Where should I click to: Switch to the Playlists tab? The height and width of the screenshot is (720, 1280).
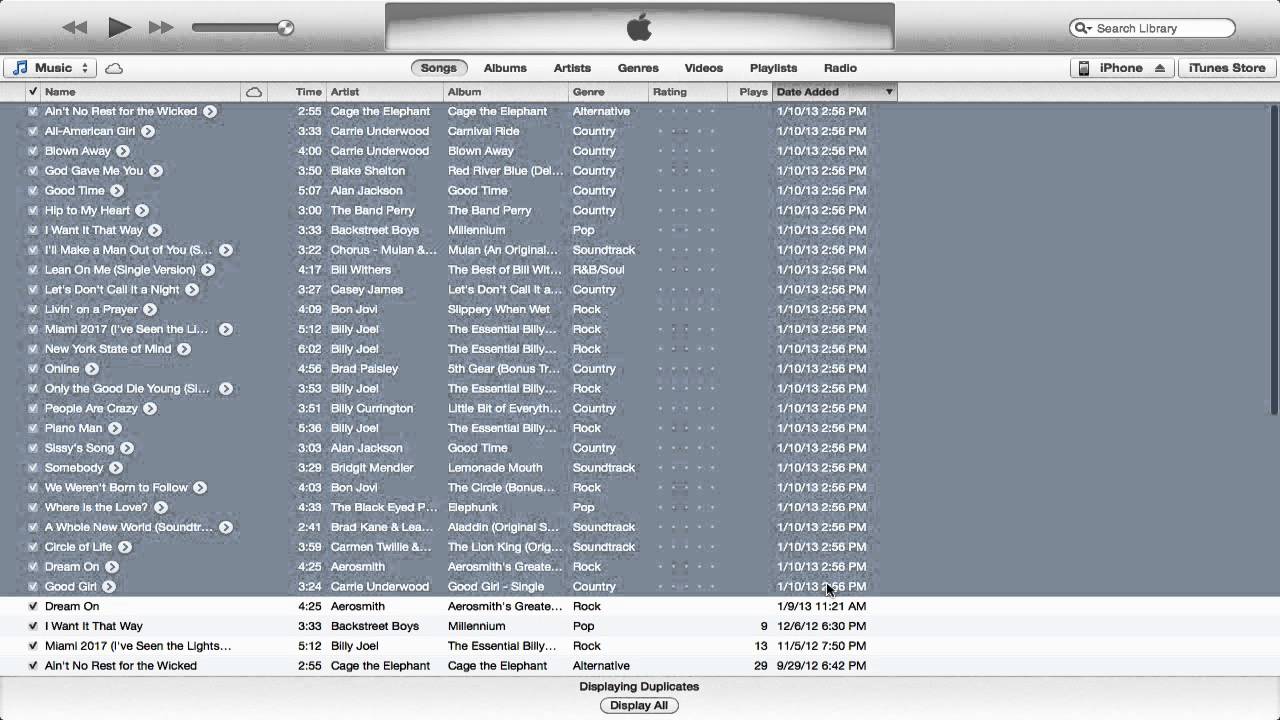click(773, 68)
